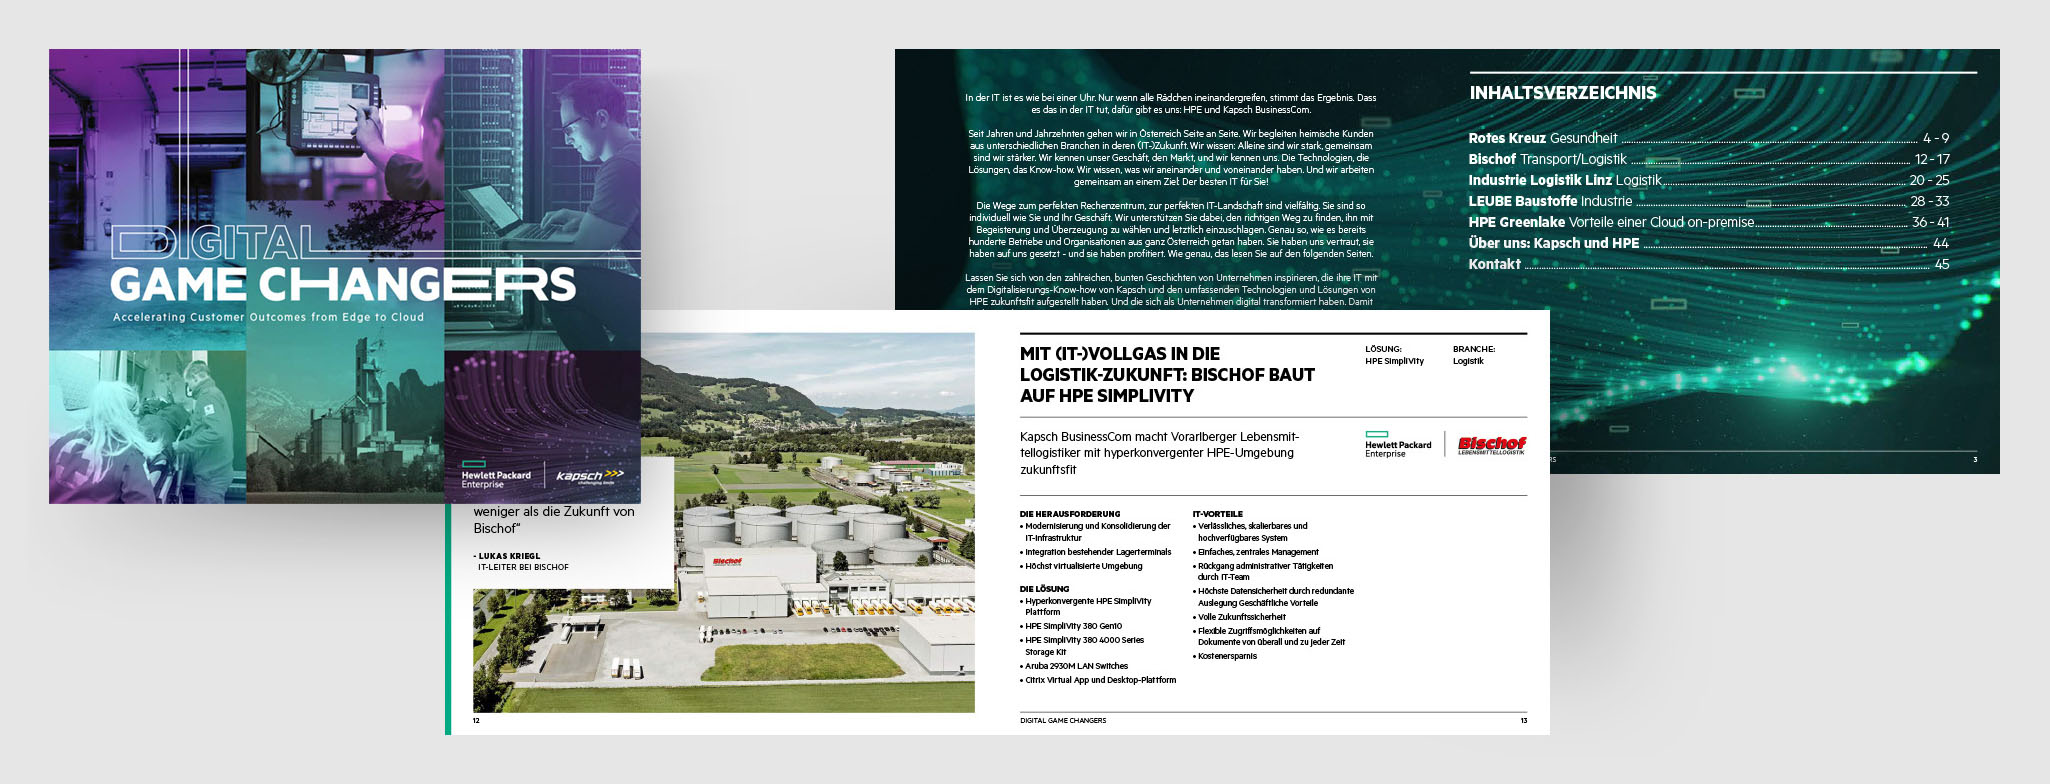Open contents entry 'Rotes Kreuz Gesundheit'
The height and width of the screenshot is (784, 2050).
1709,138
